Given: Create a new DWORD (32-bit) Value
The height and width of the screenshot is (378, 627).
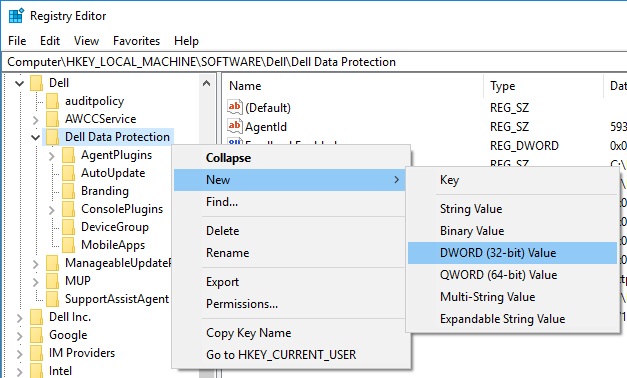Looking at the screenshot, I should coord(513,253).
